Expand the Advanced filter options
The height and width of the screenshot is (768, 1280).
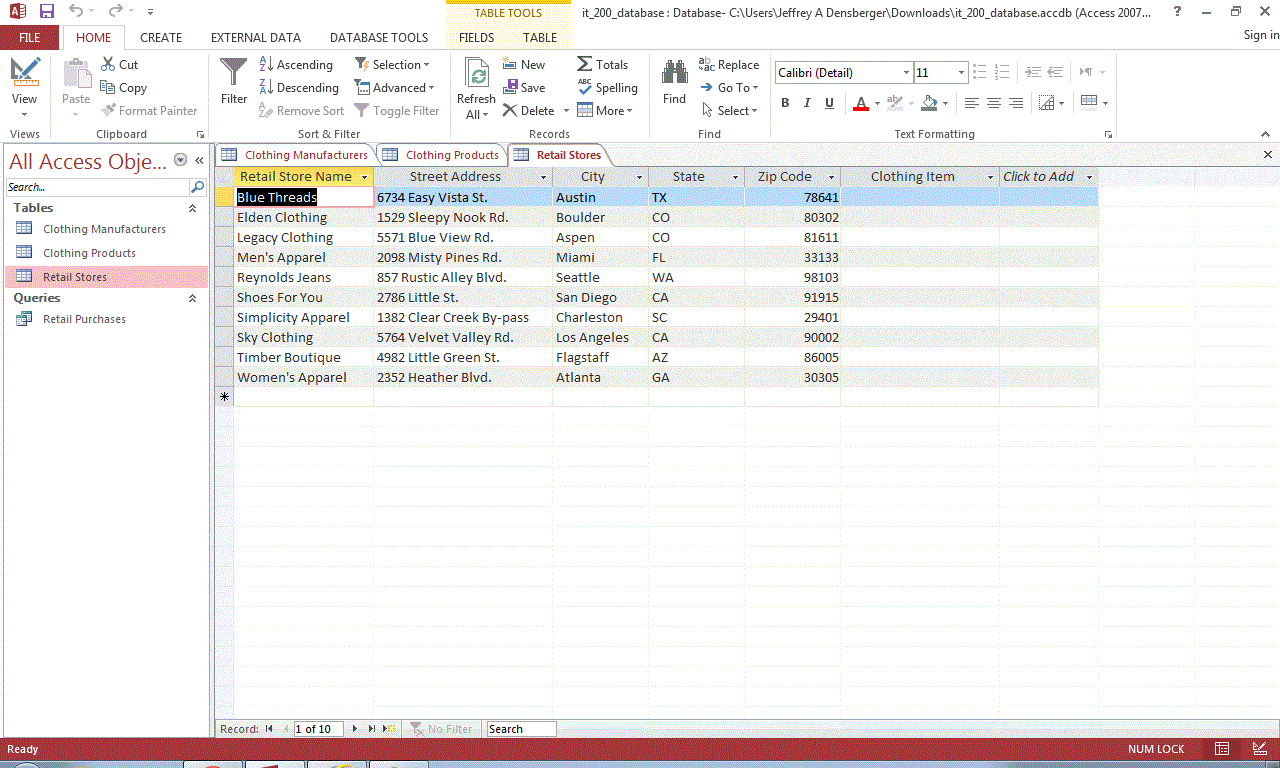[x=394, y=87]
